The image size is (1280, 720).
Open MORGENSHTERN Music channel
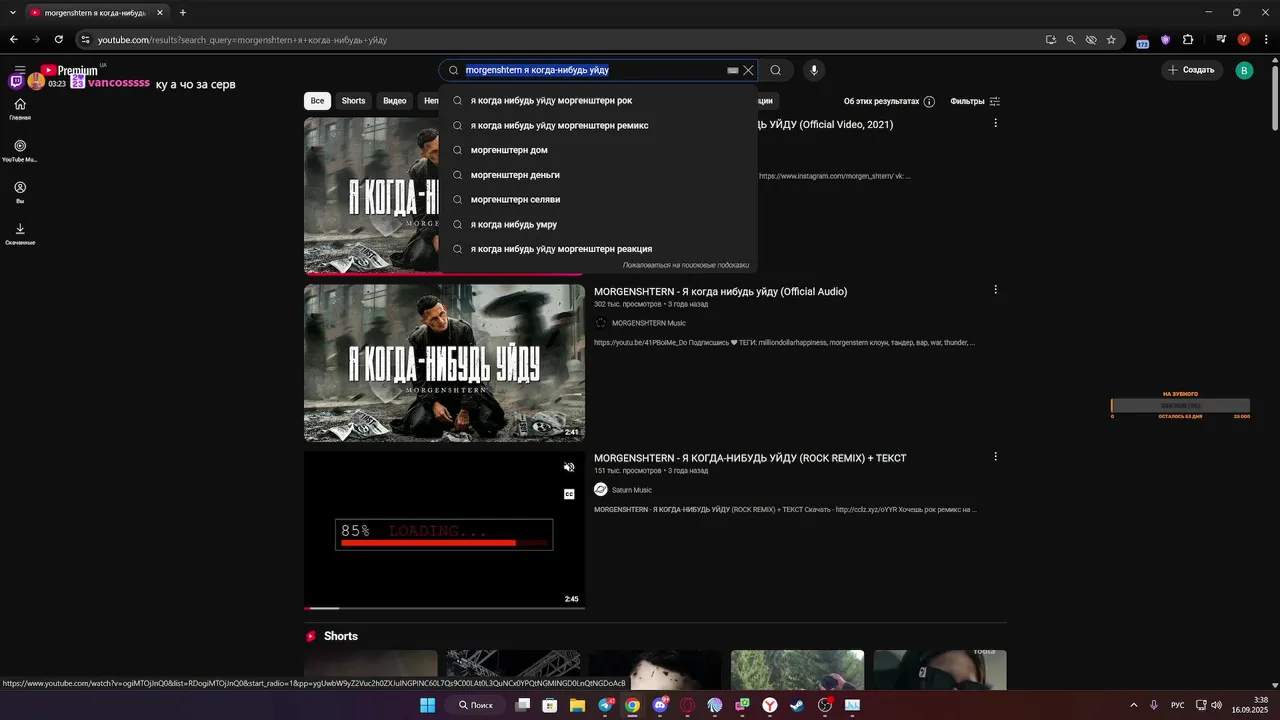tap(648, 323)
